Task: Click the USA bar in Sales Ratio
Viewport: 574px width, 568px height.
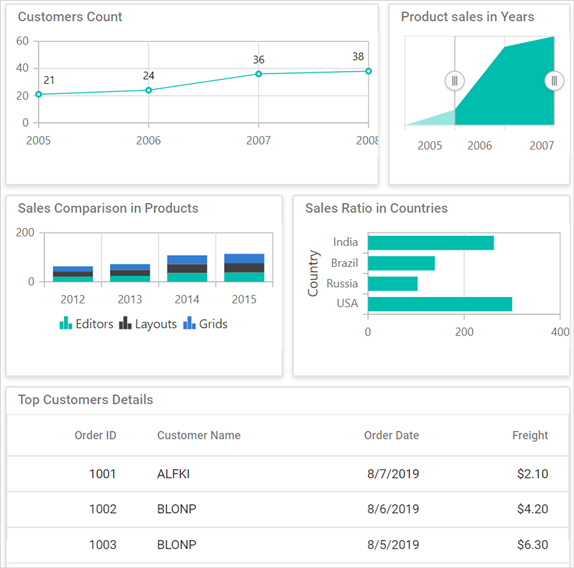Action: click(440, 304)
